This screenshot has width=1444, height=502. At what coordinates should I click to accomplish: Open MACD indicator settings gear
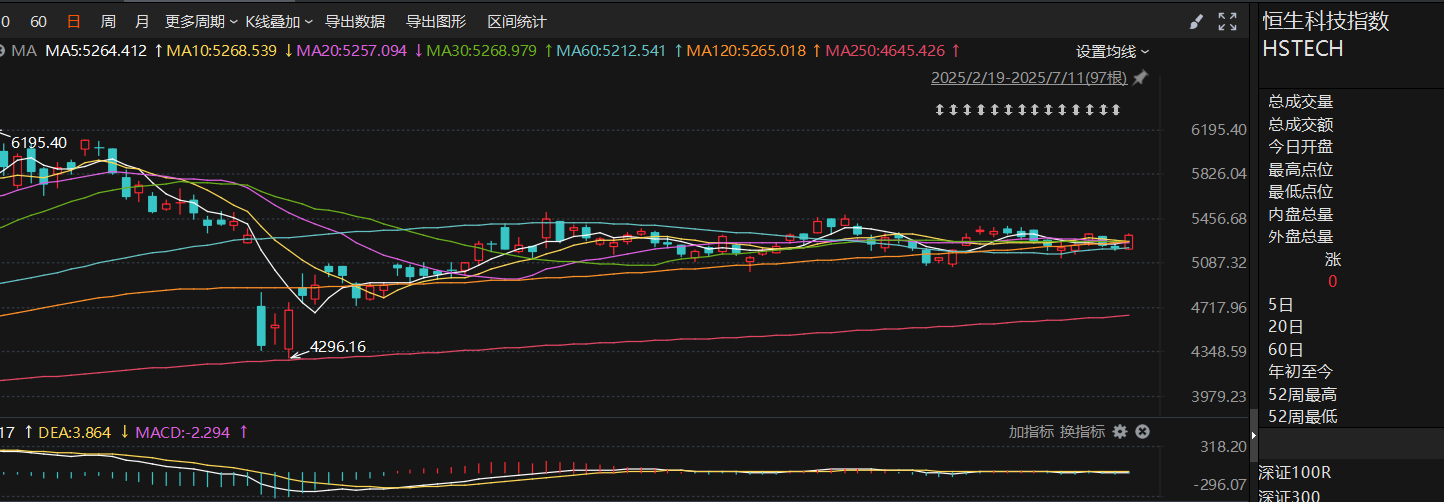tap(1120, 431)
